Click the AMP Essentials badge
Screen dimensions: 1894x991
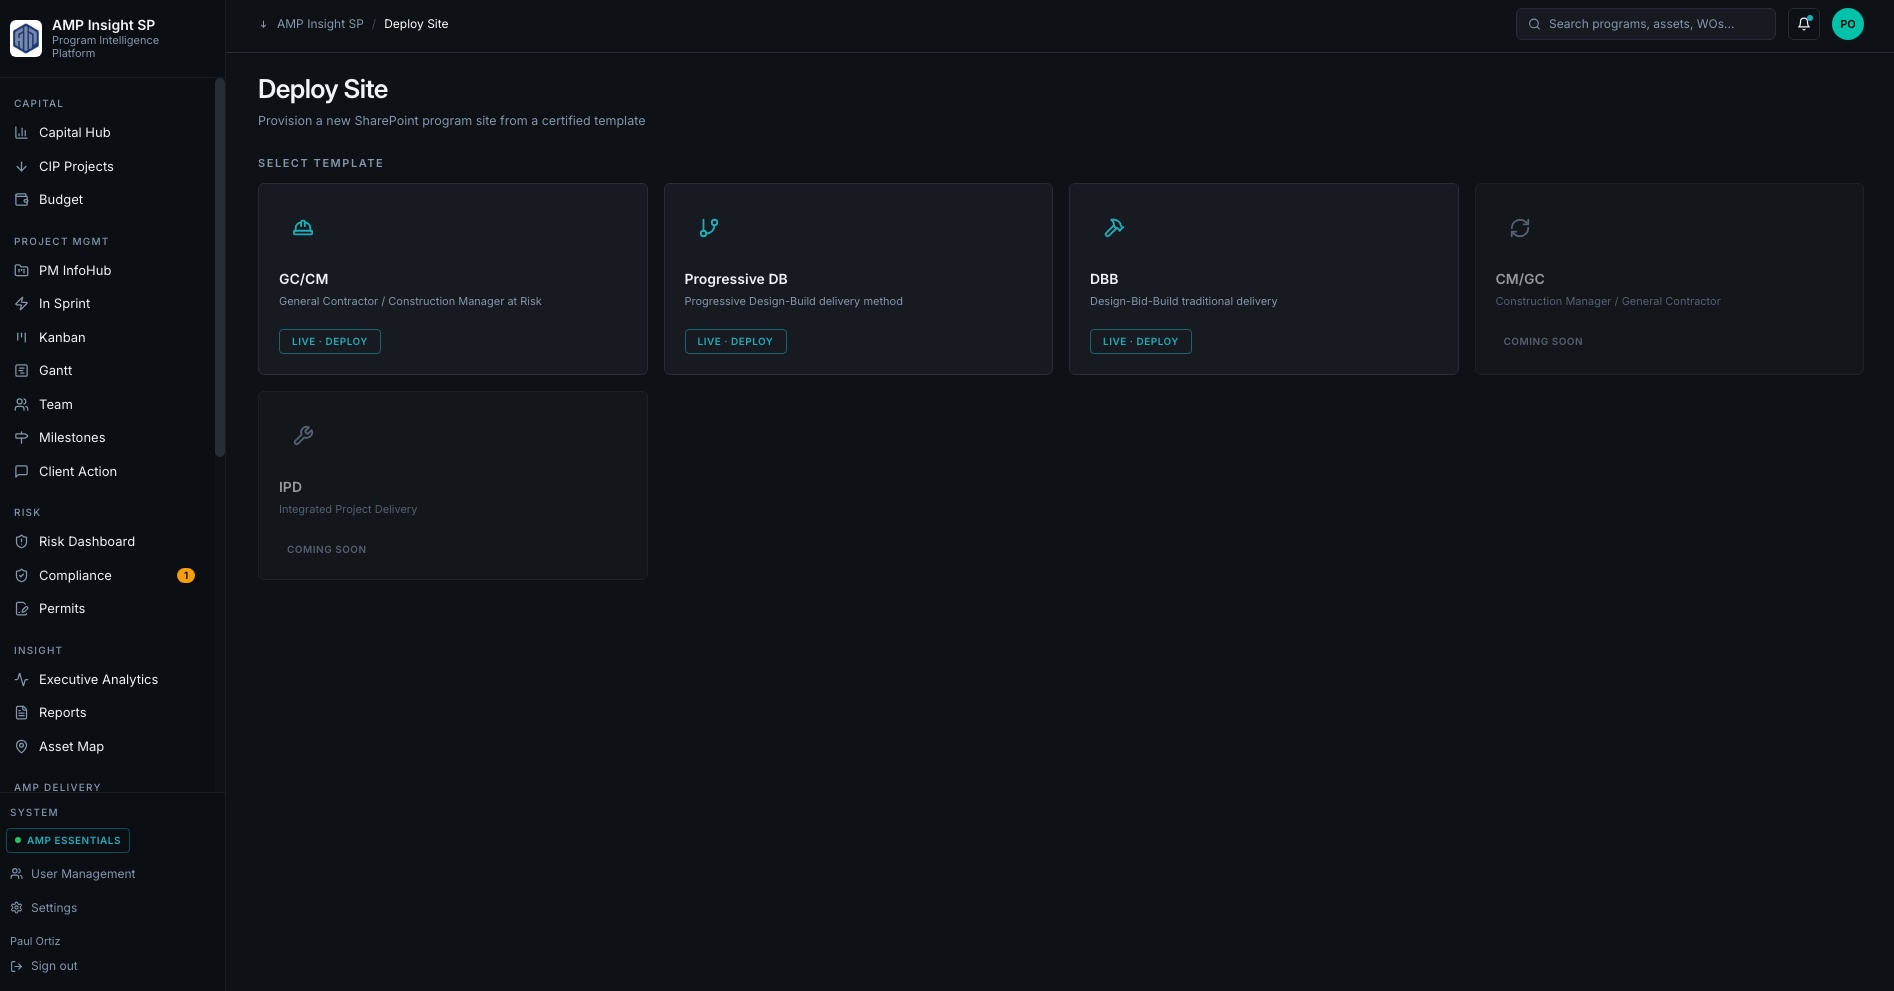point(68,840)
